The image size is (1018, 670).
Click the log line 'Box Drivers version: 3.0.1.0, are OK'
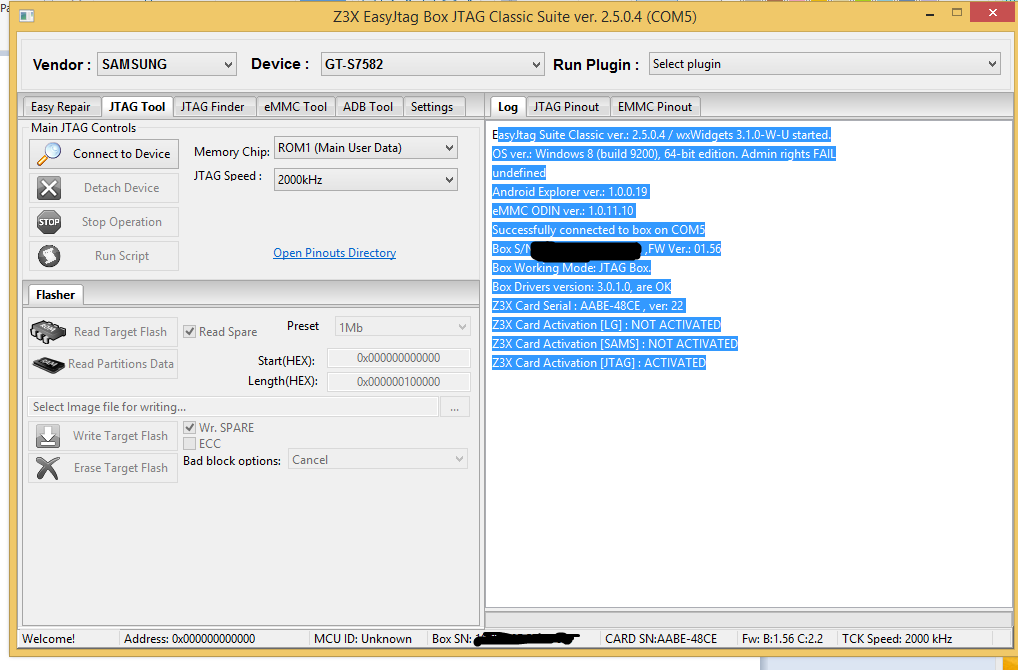(582, 287)
